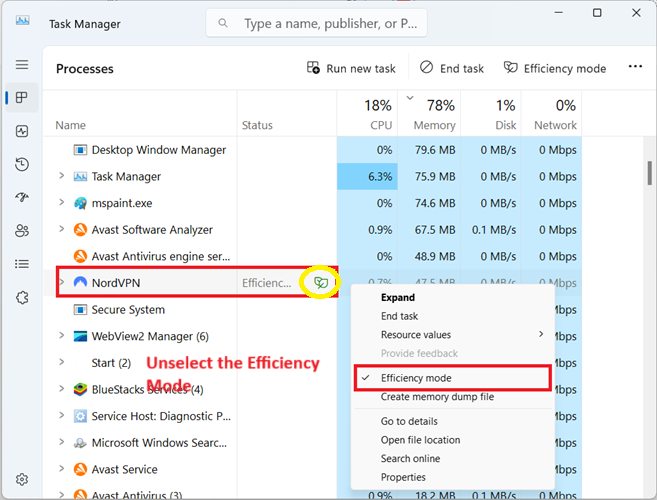This screenshot has width=657, height=500.
Task: Expand the Avast Software Analyzer group
Action: (62, 229)
